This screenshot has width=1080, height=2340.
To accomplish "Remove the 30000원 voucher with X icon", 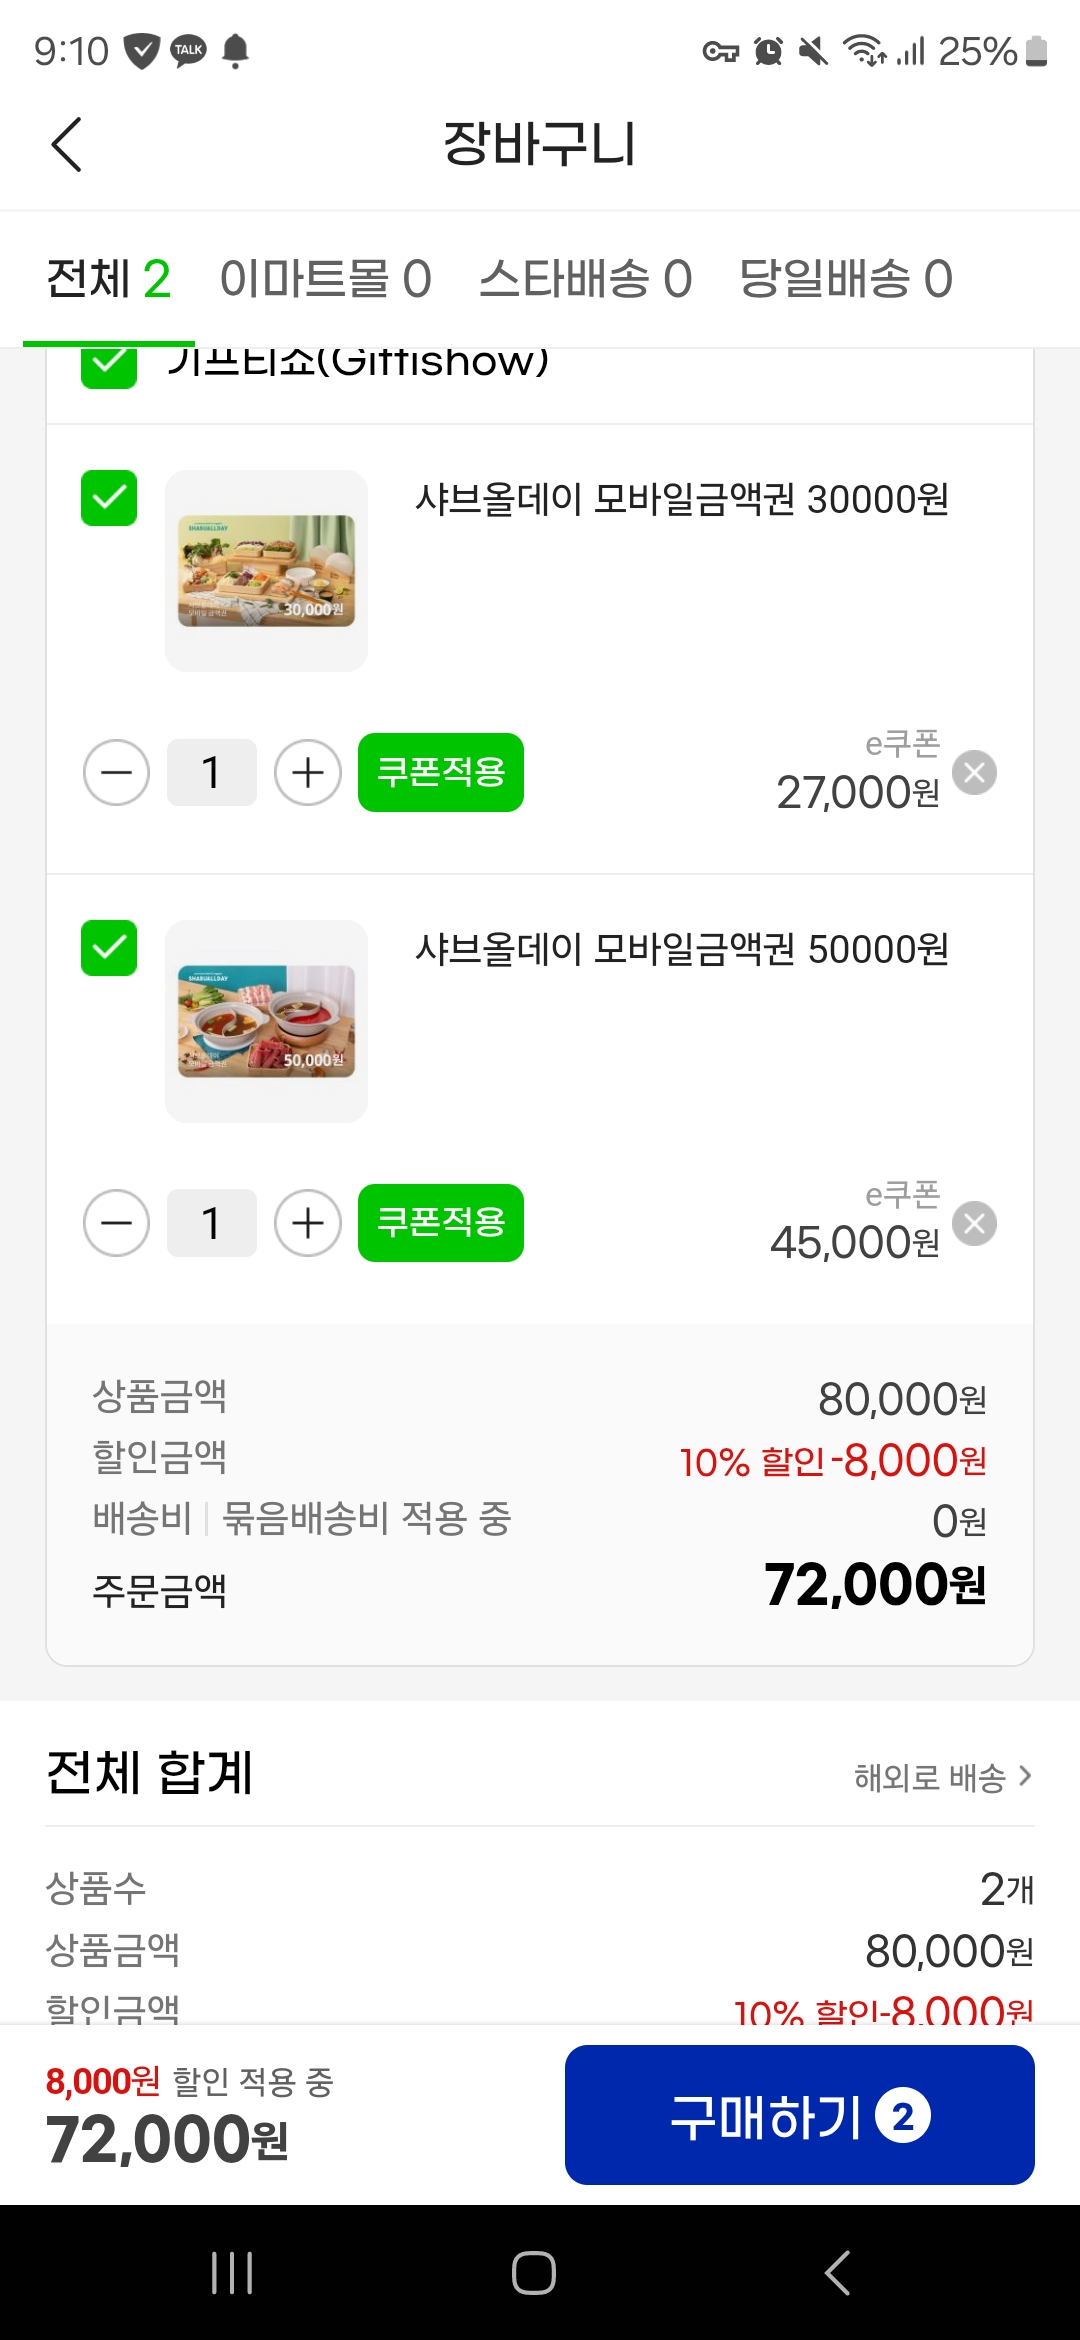I will coord(974,773).
